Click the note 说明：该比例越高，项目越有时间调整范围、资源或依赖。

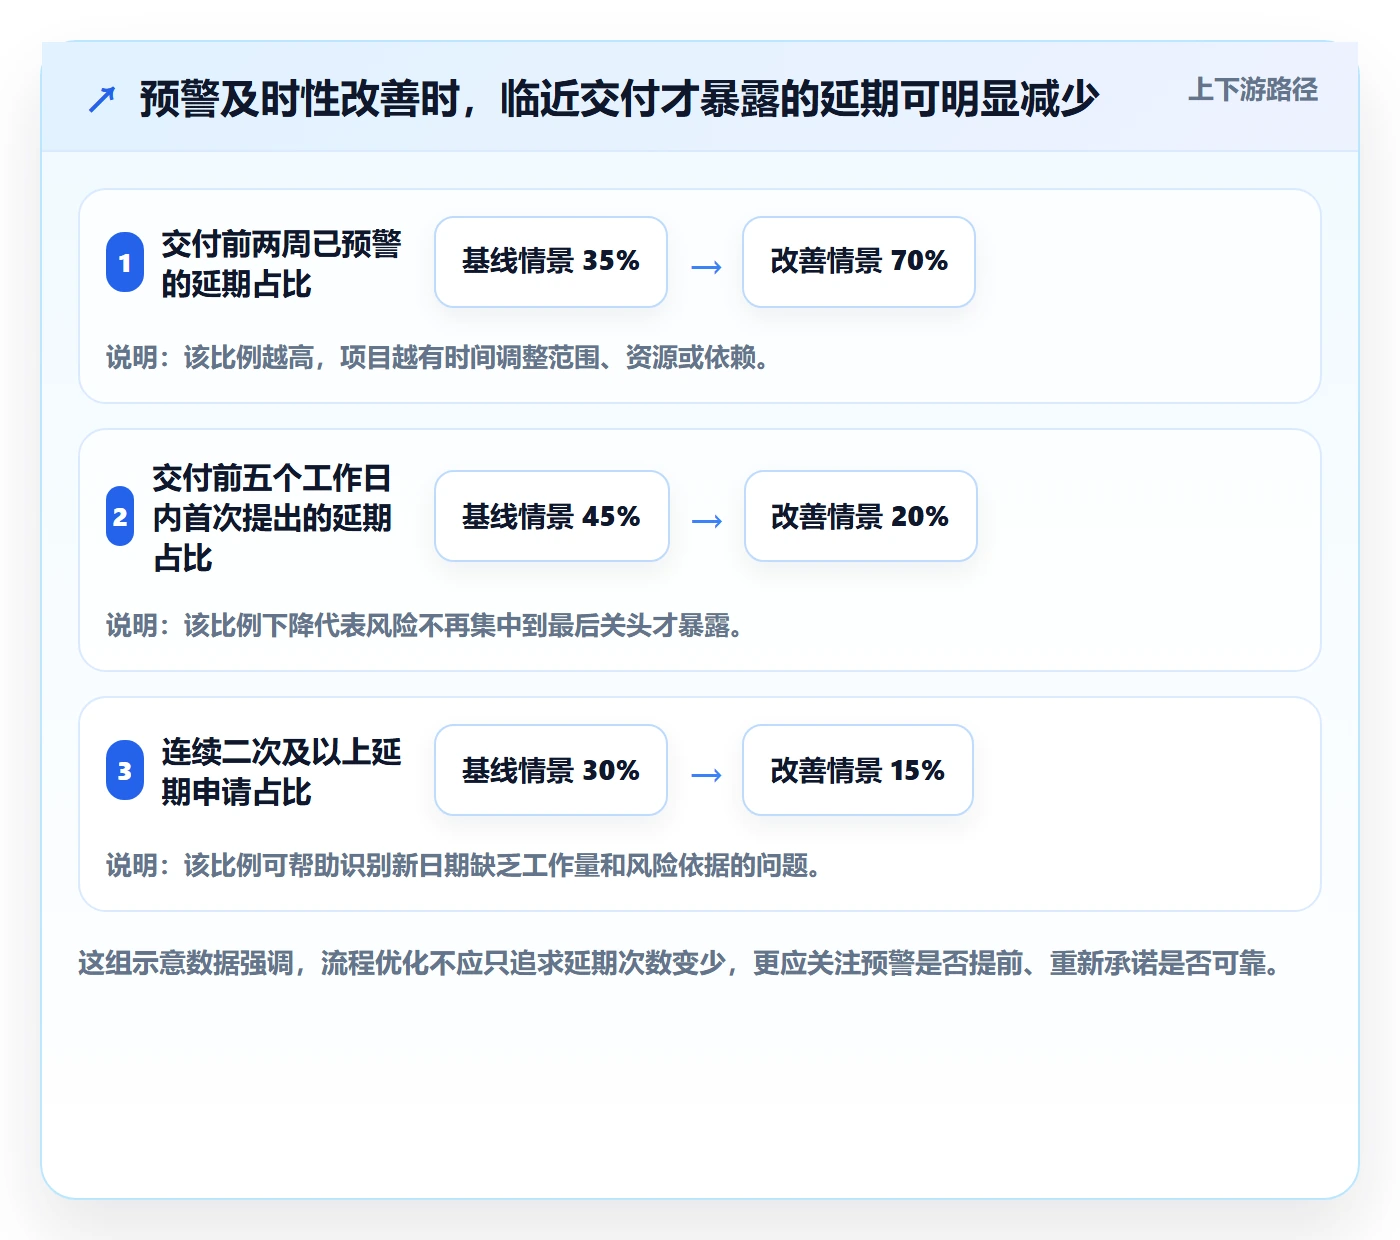click(x=438, y=357)
